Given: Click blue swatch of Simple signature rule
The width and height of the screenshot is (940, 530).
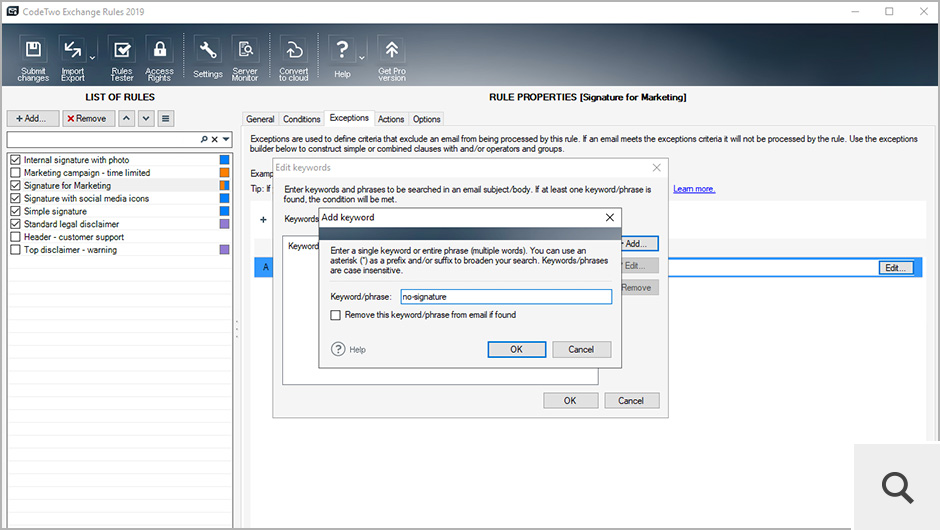Looking at the screenshot, I should (x=224, y=211).
